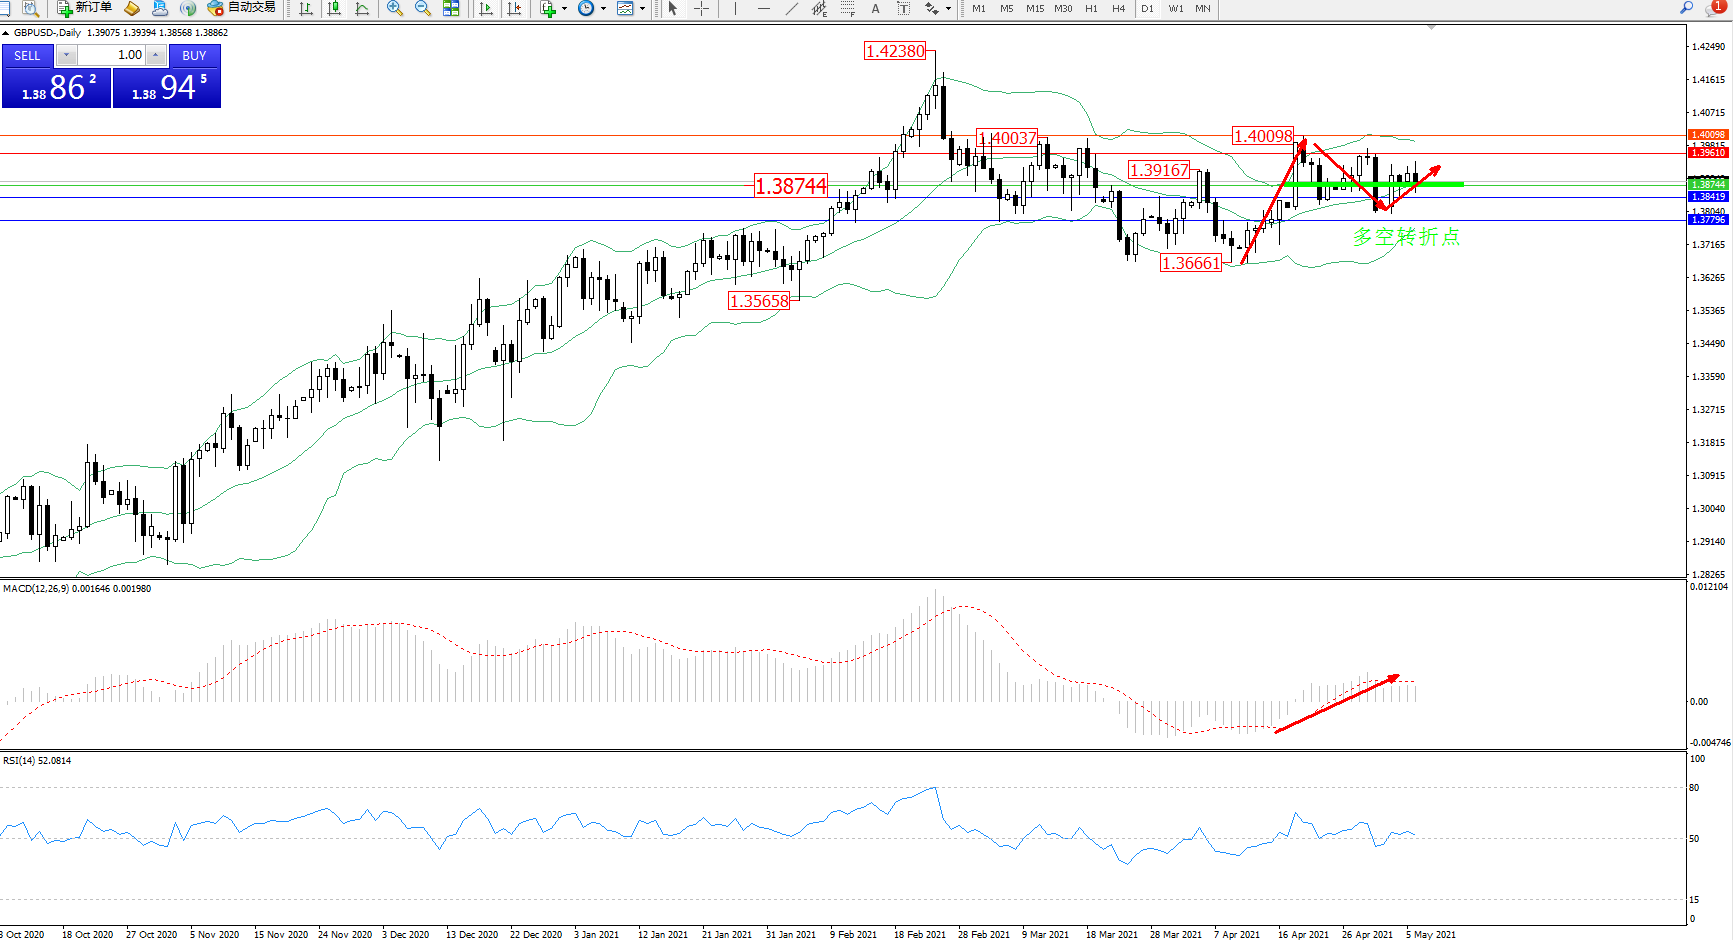Toggle AutoTrading (自动交易) button

pos(241,8)
